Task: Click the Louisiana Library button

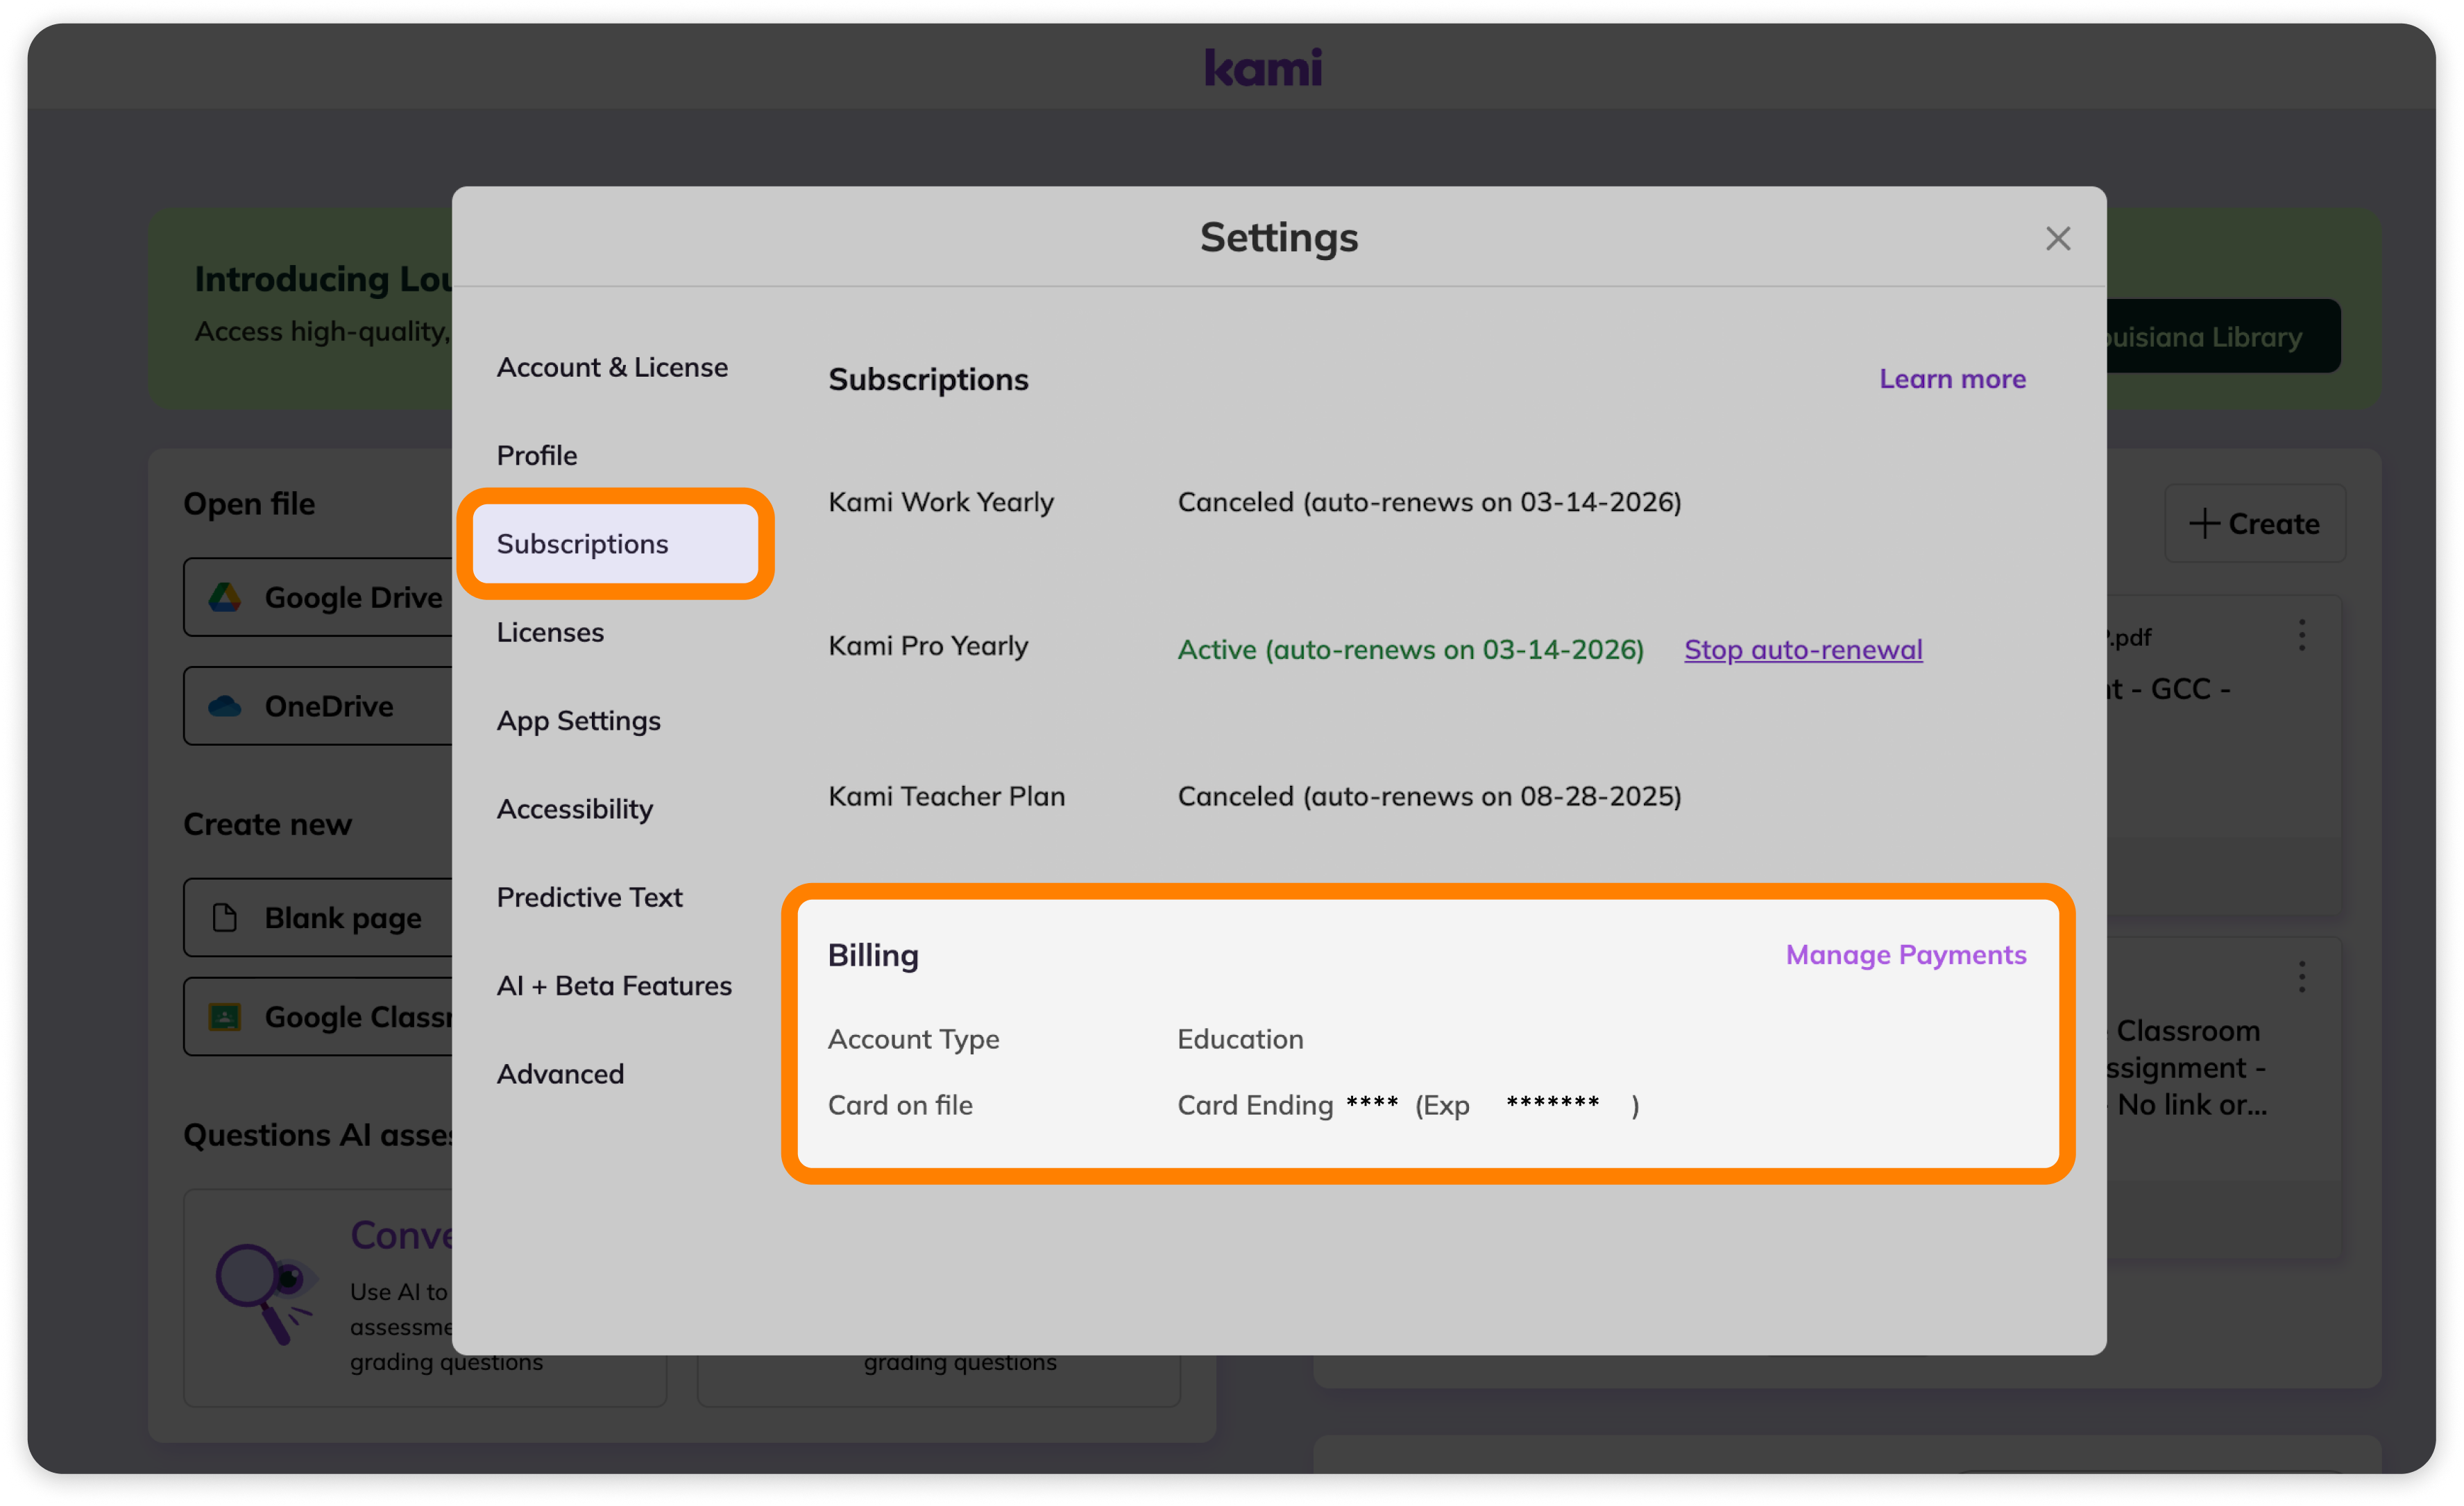Action: pyautogui.click(x=2222, y=337)
